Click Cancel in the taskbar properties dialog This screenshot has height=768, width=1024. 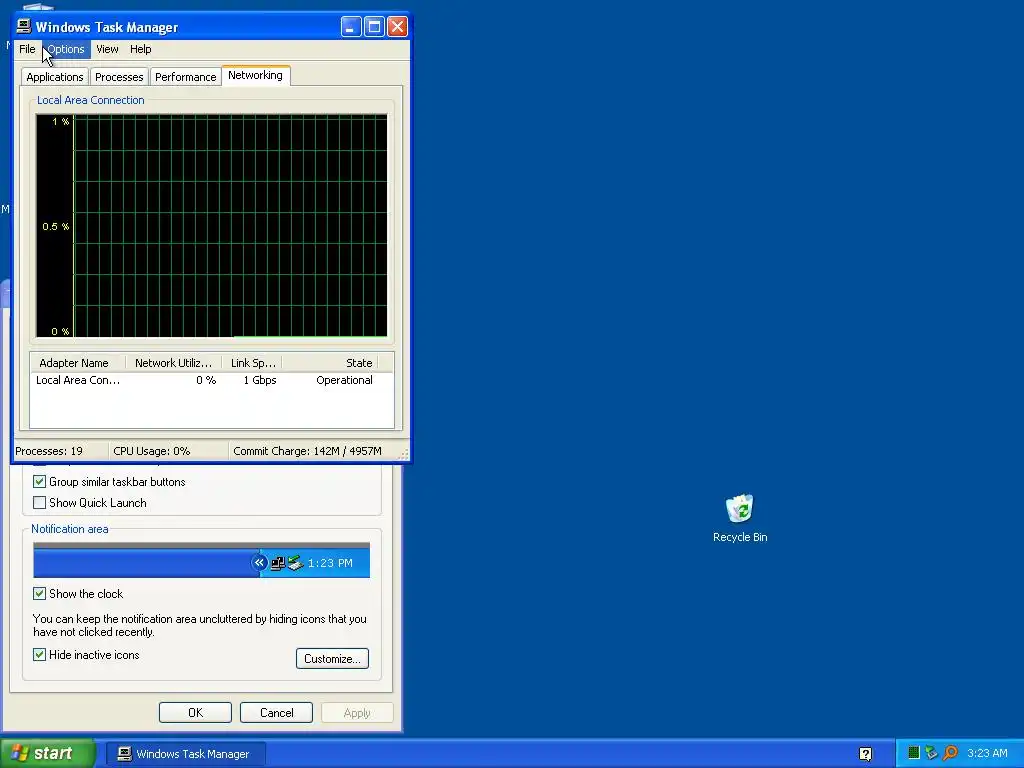coord(276,712)
